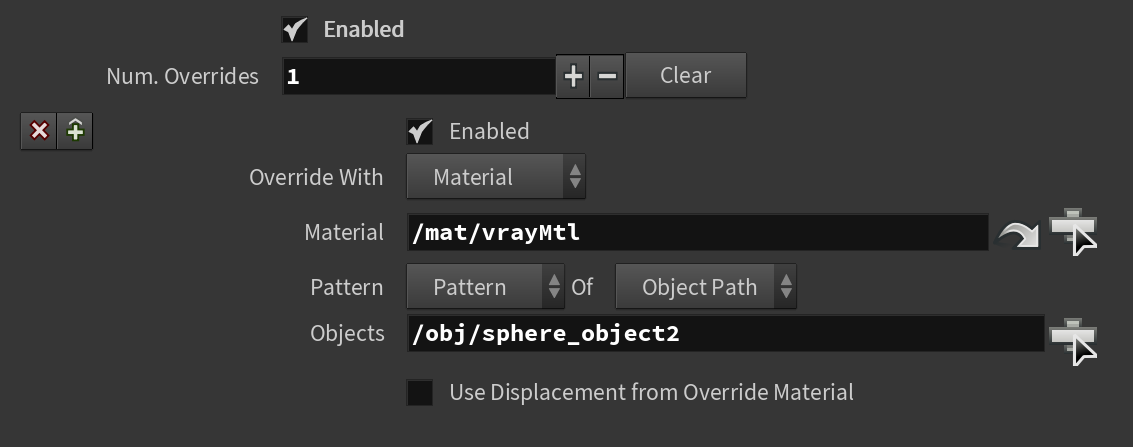This screenshot has height=447, width=1133.
Task: Open the Object Path dropdown
Action: (x=706, y=287)
